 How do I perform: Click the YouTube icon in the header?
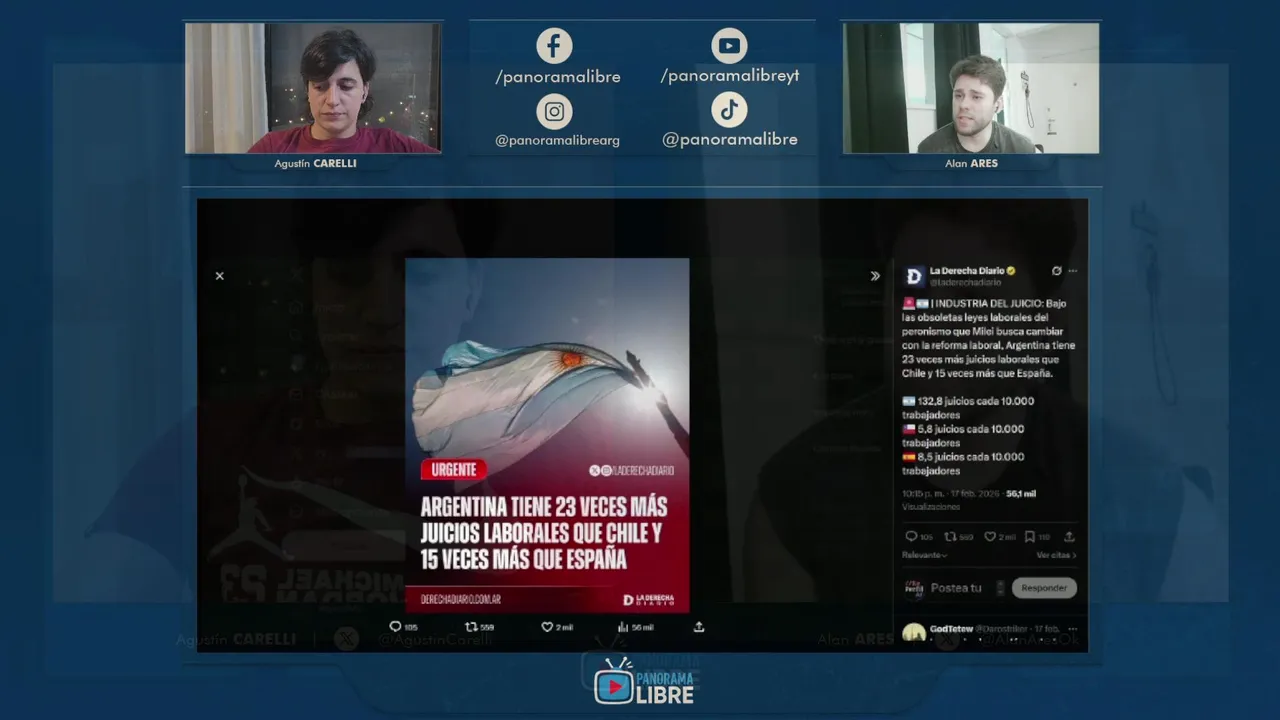[729, 46]
